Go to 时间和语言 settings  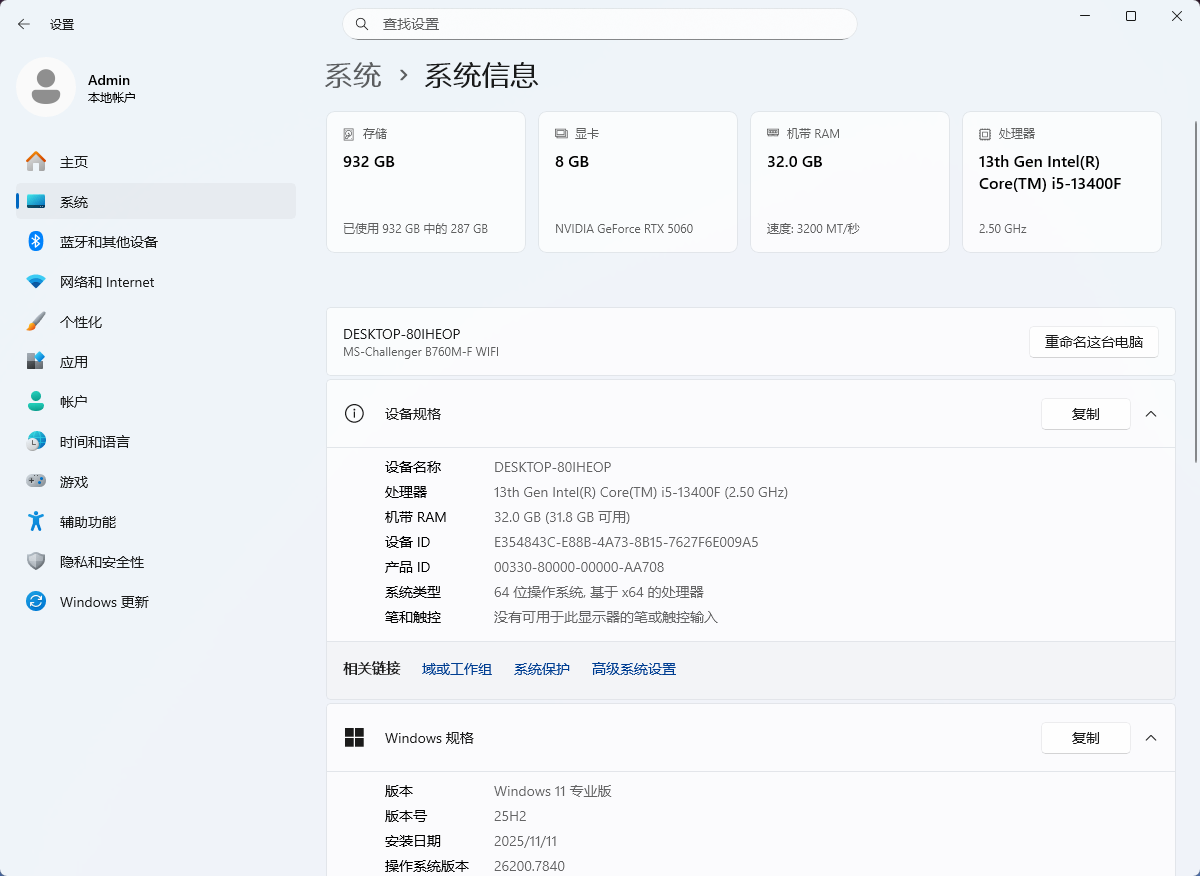point(94,442)
